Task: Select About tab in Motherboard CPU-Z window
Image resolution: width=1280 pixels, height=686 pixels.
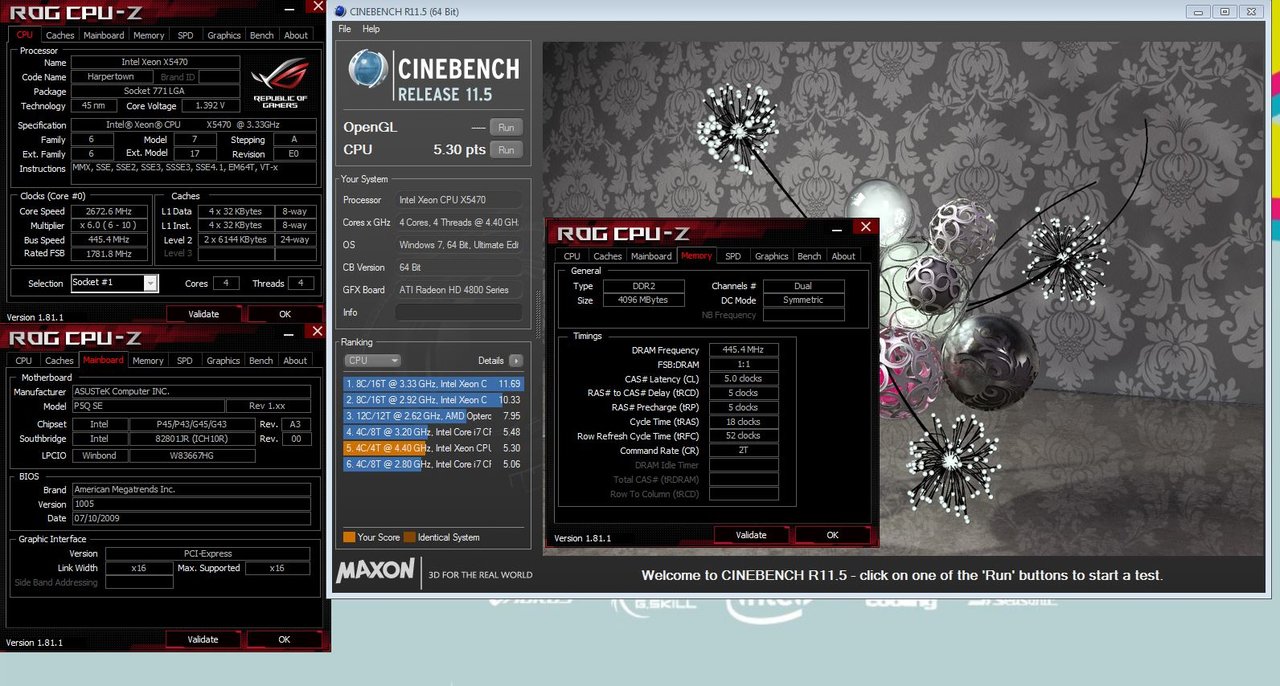Action: click(x=295, y=360)
